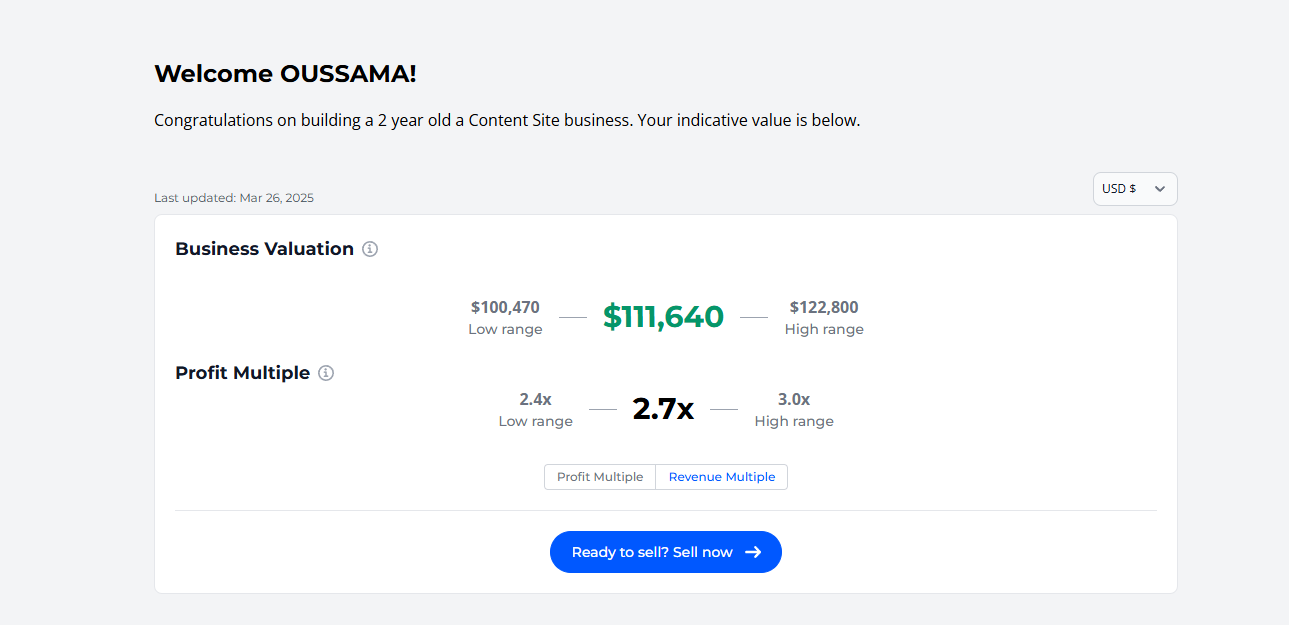The height and width of the screenshot is (625, 1289).
Task: Click the 3.0x high range multiple
Action: point(794,399)
